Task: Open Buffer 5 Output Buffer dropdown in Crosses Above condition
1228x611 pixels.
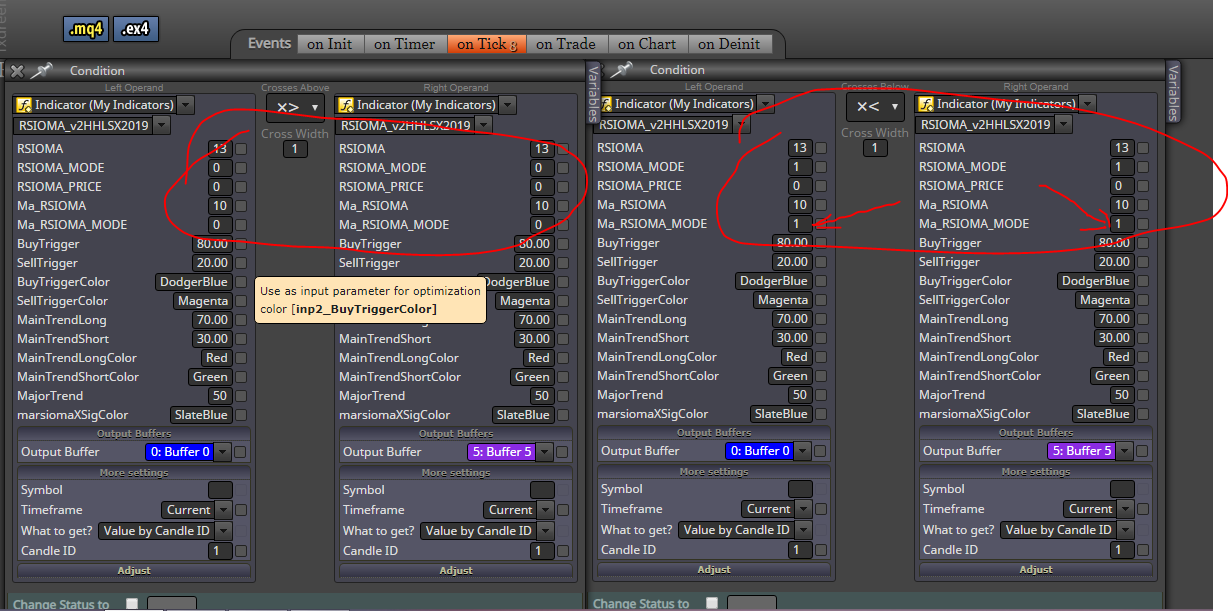Action: pyautogui.click(x=544, y=452)
